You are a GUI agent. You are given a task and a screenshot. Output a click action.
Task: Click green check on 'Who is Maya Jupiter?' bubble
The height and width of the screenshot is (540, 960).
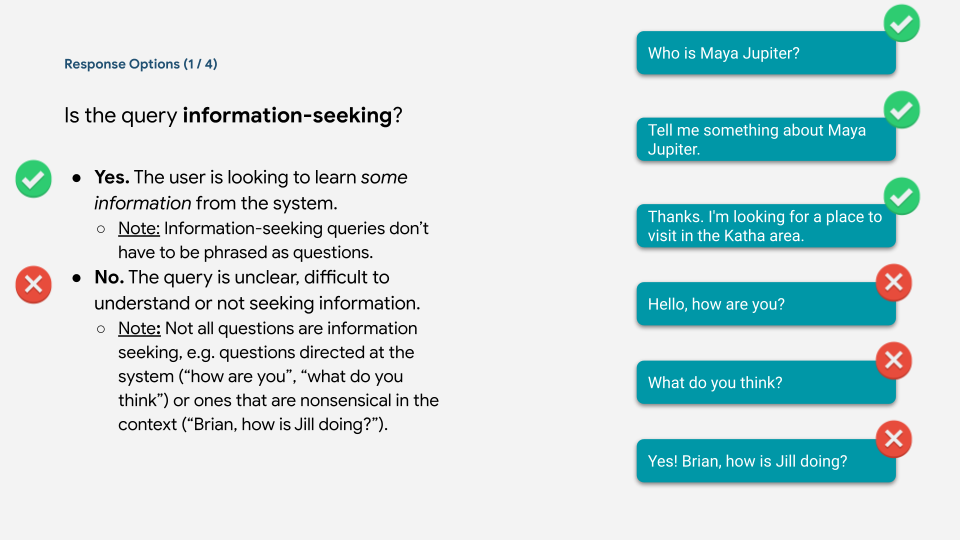pos(902,23)
